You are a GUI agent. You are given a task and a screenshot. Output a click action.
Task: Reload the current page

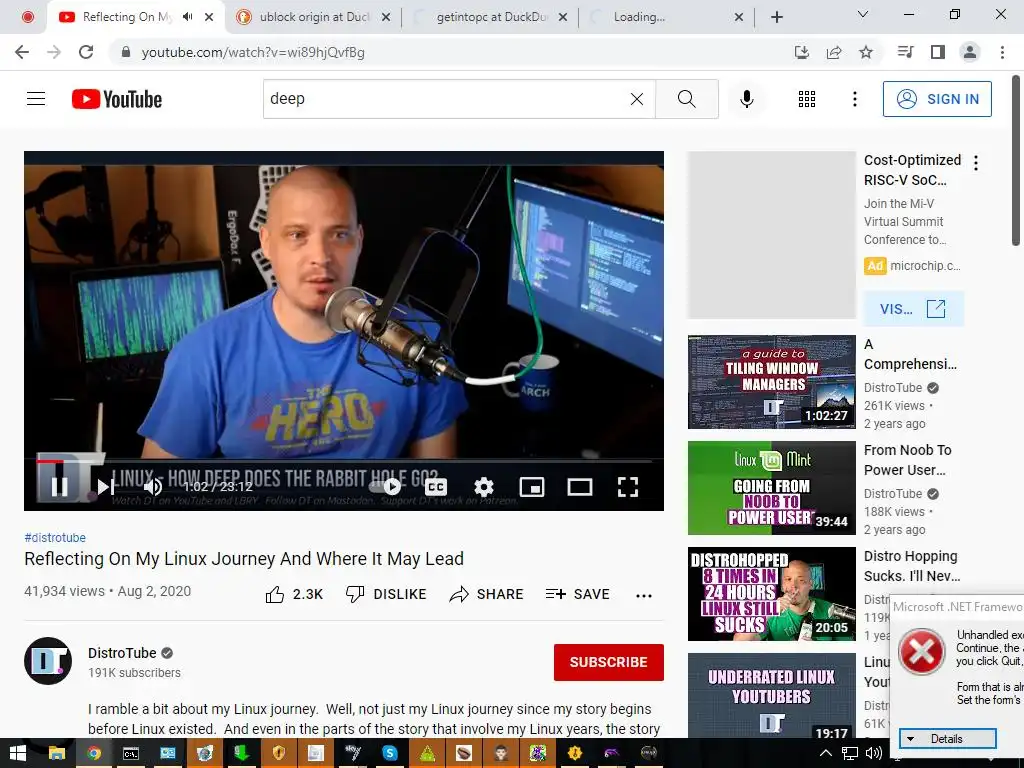pyautogui.click(x=86, y=52)
